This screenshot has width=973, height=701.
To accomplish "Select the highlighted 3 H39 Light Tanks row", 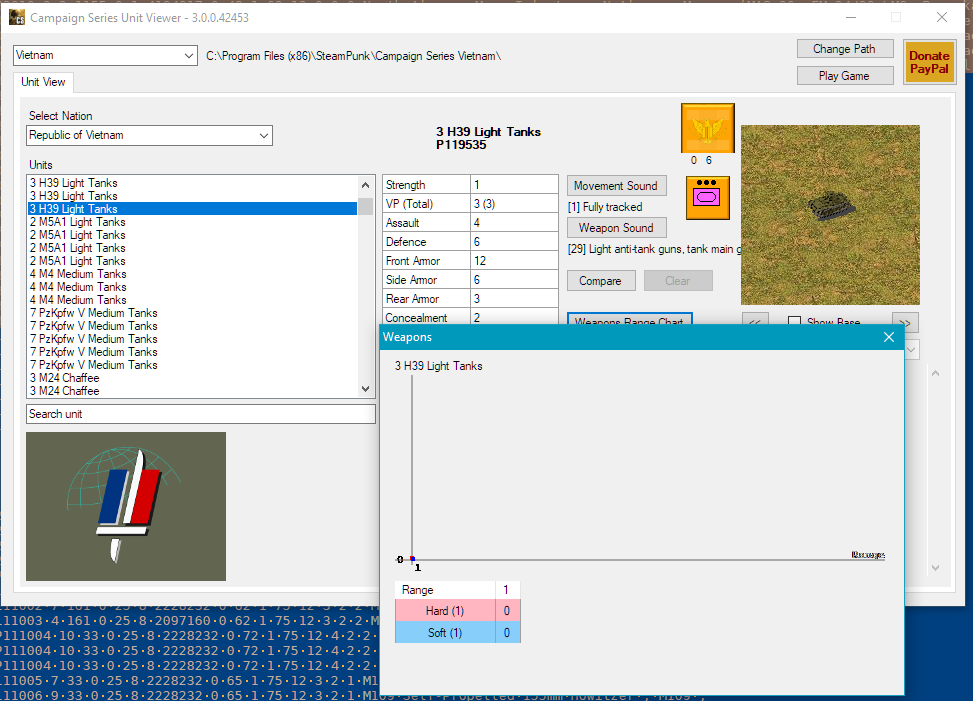I will (193, 208).
